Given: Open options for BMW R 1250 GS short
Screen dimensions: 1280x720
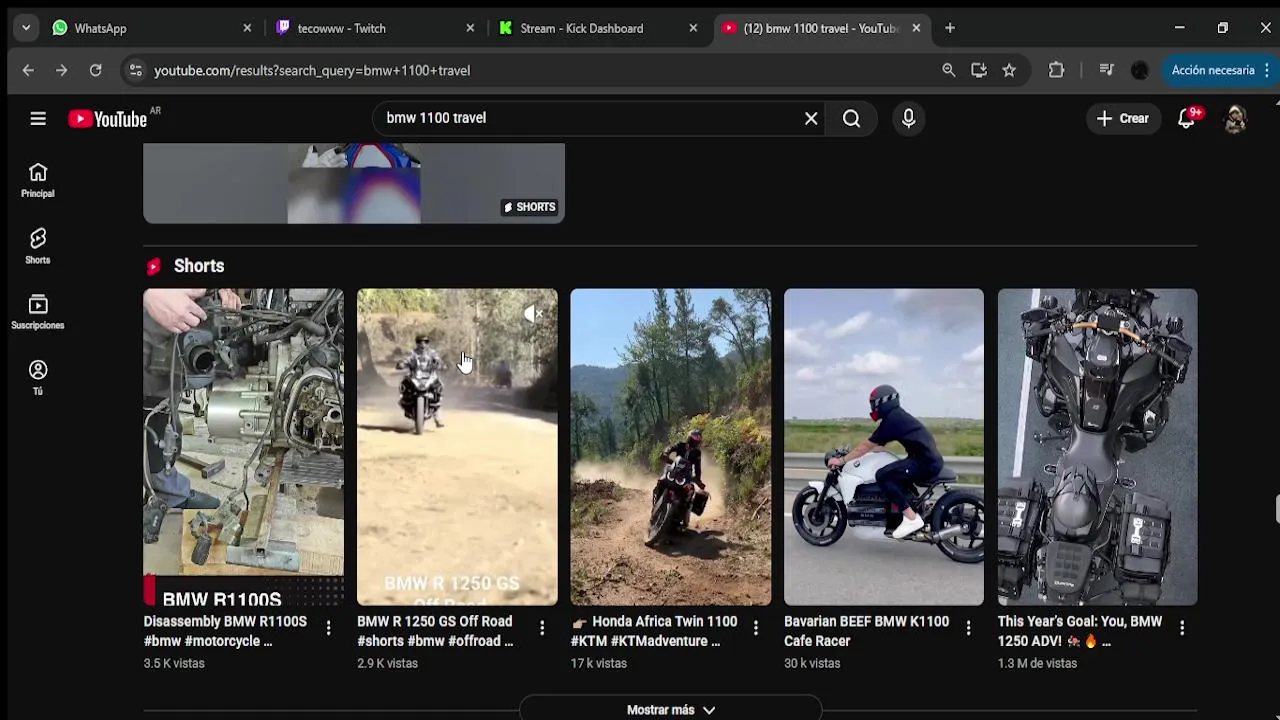Looking at the screenshot, I should point(542,628).
